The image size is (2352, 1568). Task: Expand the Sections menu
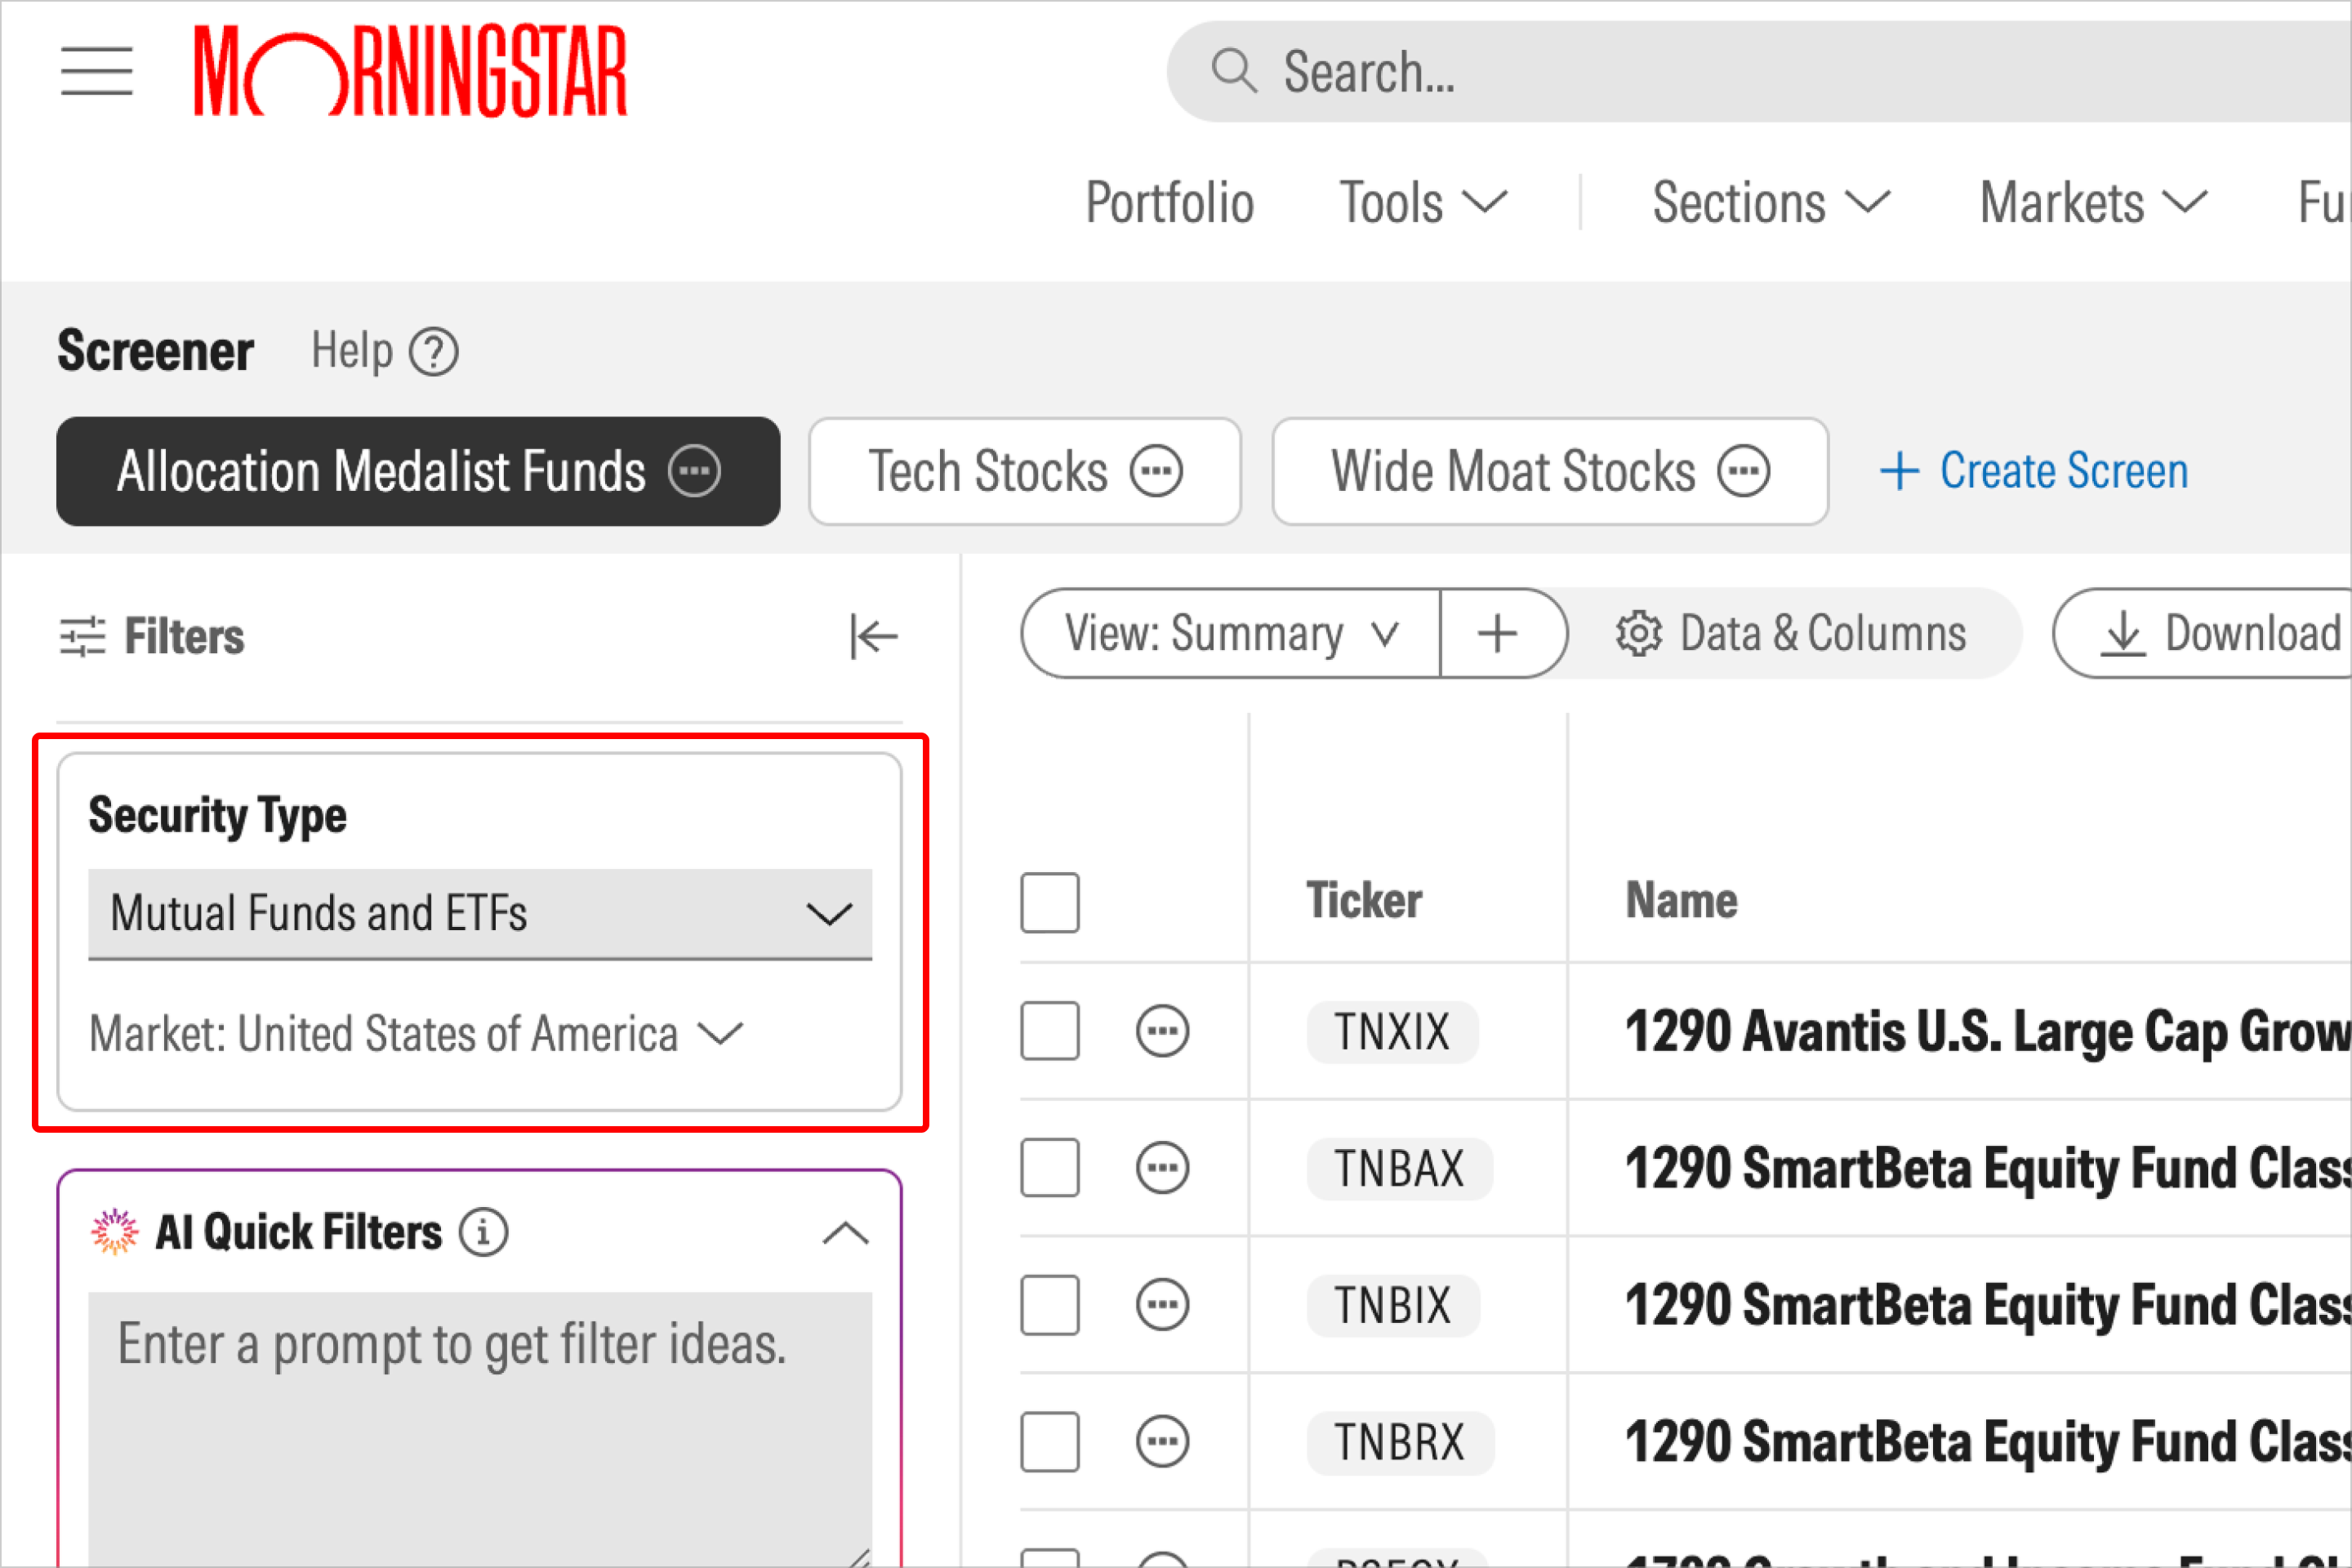(x=1771, y=203)
